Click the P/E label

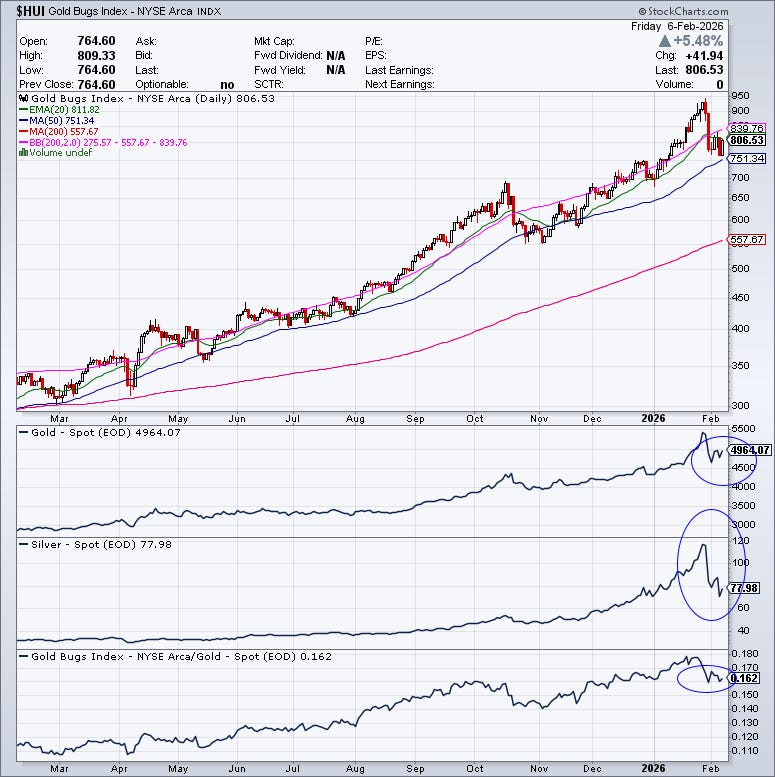[x=374, y=41]
